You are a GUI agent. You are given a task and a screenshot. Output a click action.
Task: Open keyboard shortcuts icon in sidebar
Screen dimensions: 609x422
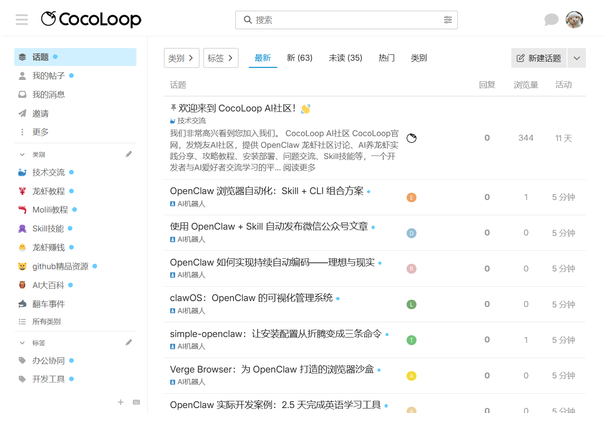136,402
